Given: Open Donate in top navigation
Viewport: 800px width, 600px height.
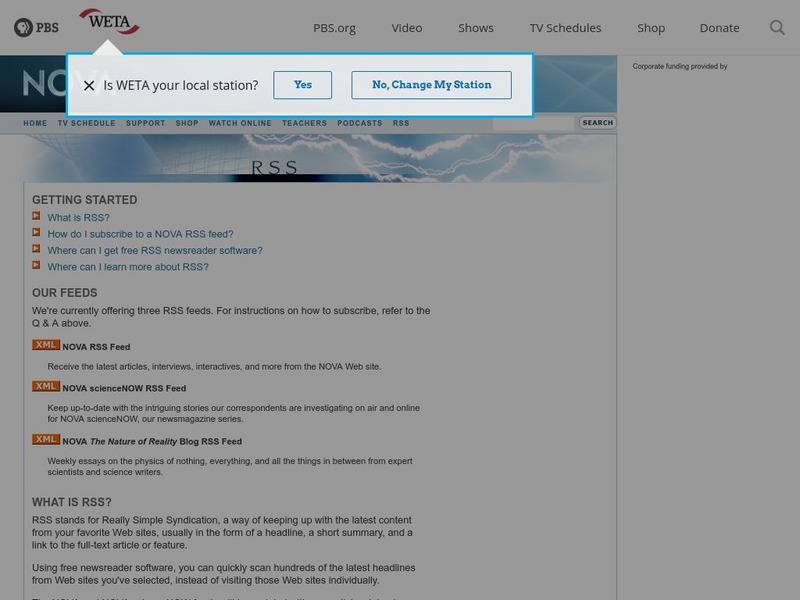Looking at the screenshot, I should pos(719,28).
